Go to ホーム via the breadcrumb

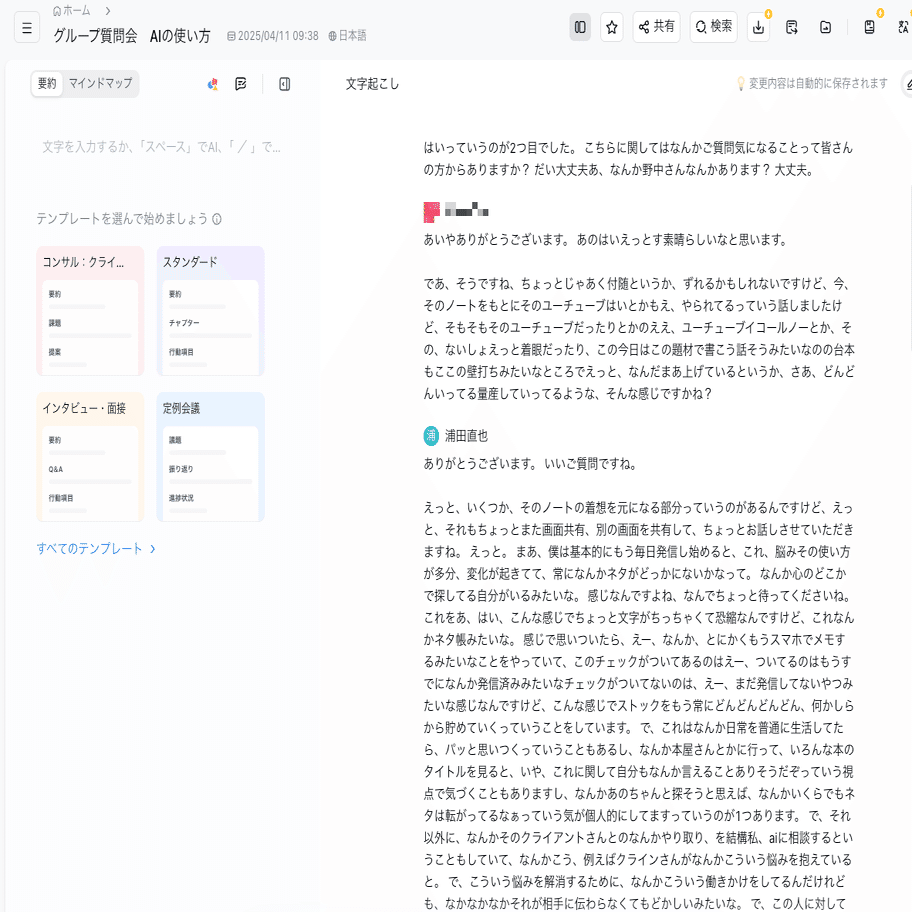70,12
